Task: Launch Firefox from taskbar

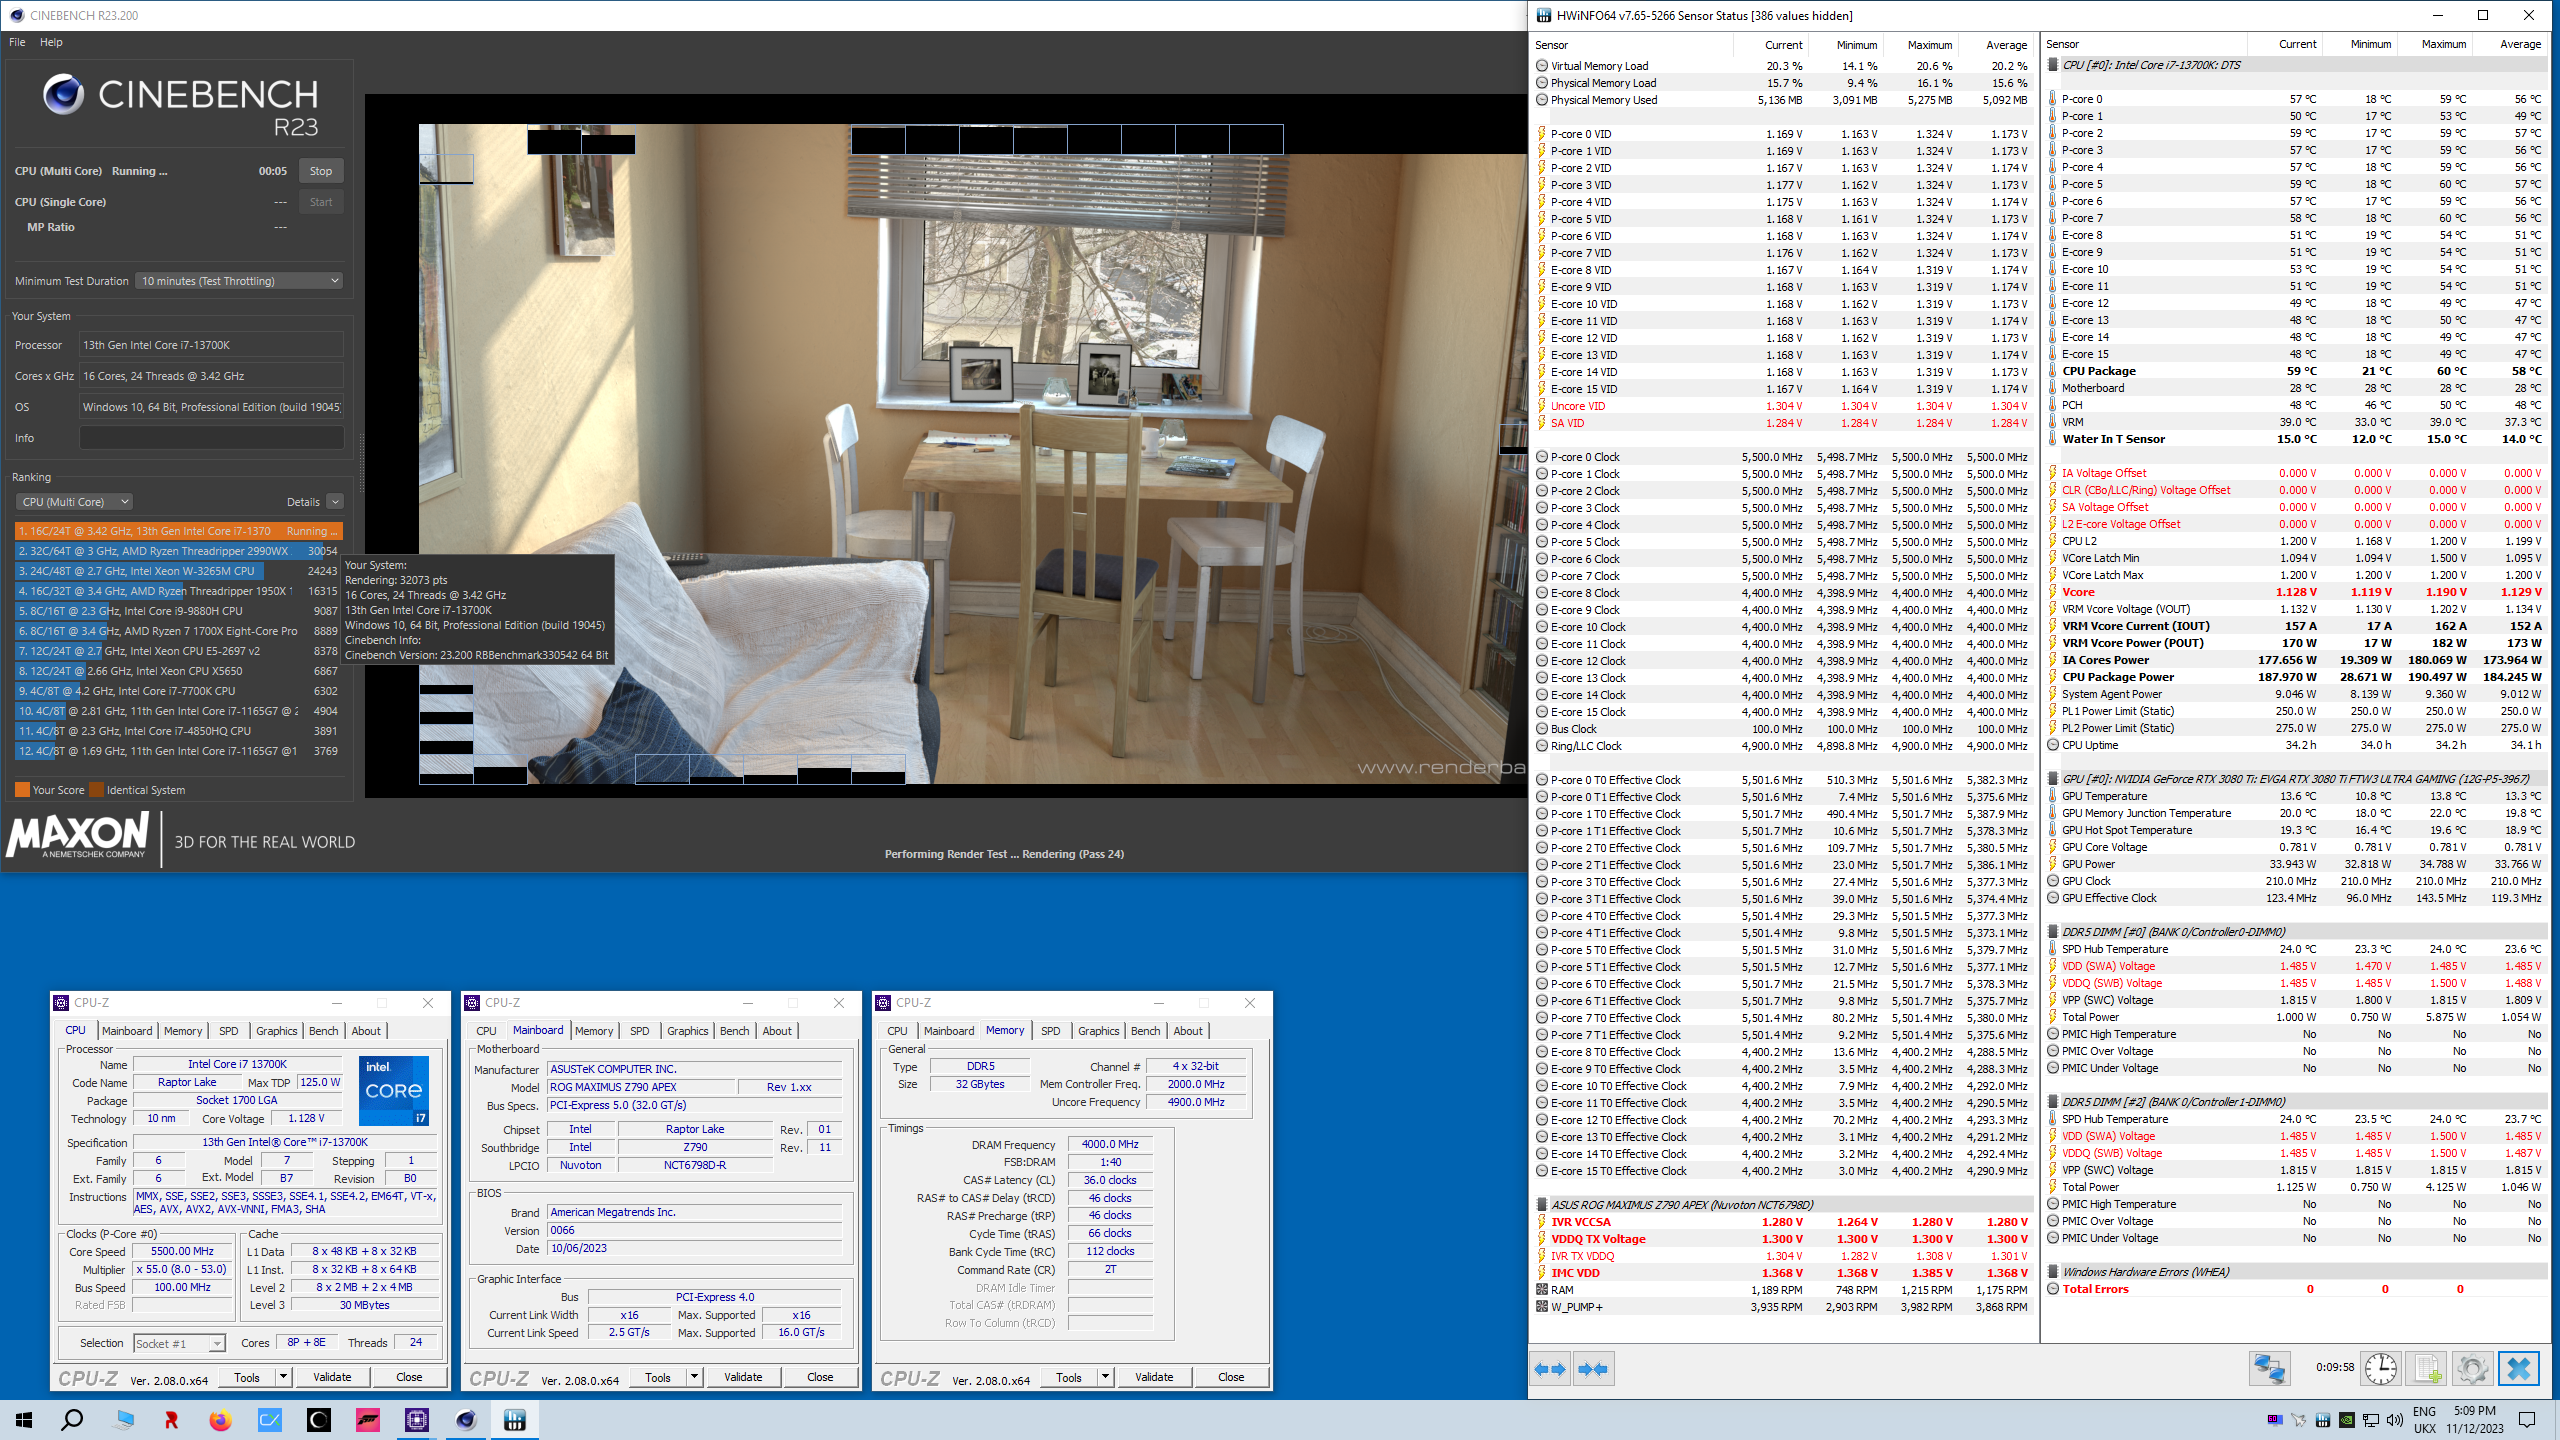Action: pyautogui.click(x=220, y=1420)
